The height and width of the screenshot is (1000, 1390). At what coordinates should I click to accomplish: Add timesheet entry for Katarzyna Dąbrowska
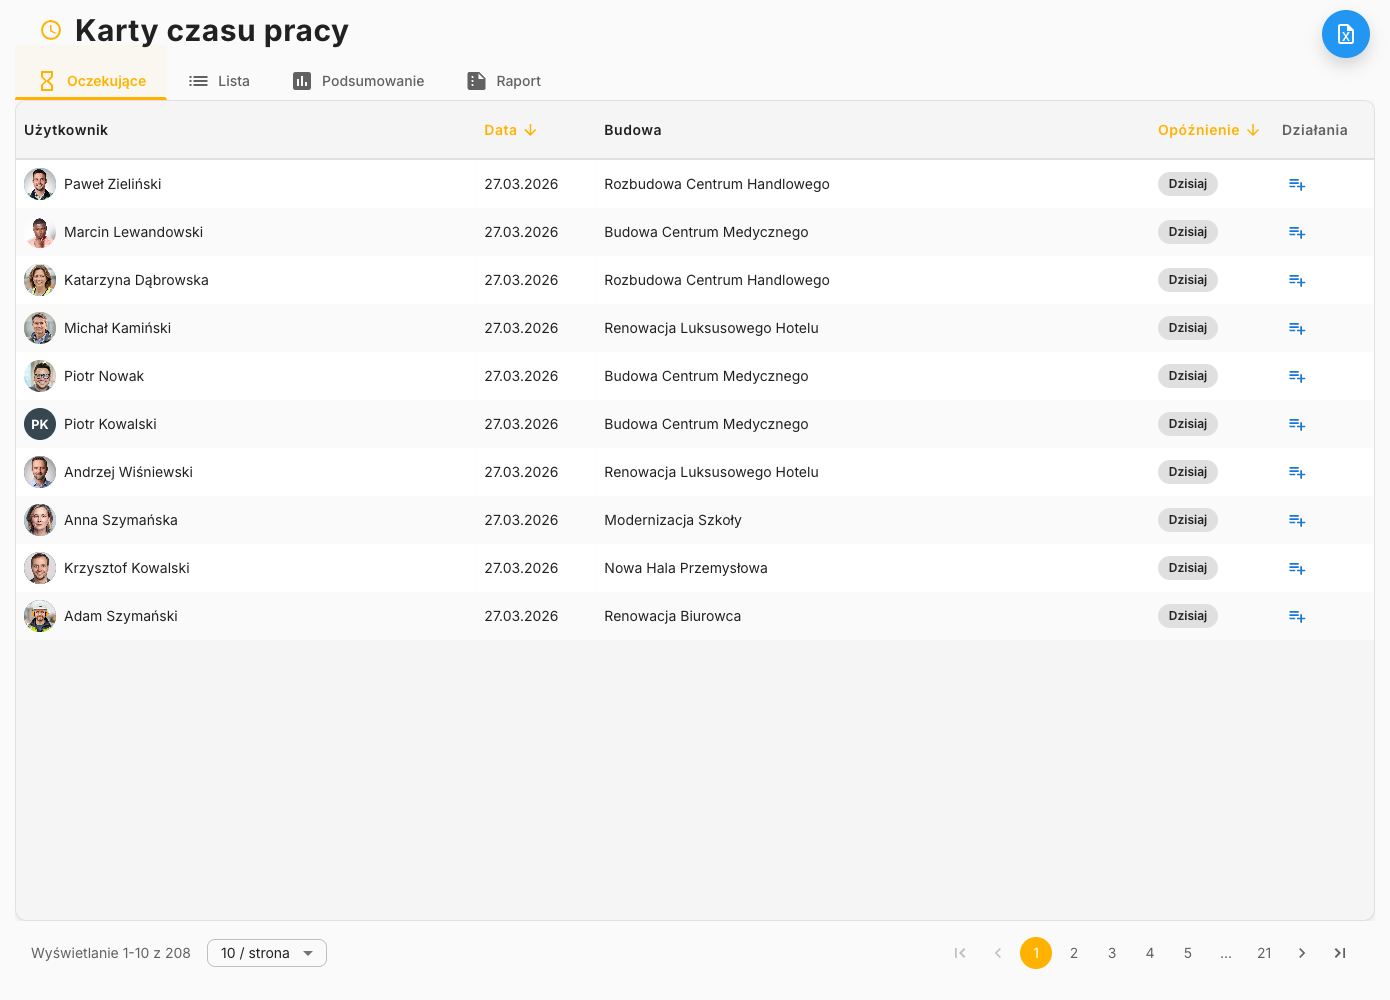coord(1296,280)
